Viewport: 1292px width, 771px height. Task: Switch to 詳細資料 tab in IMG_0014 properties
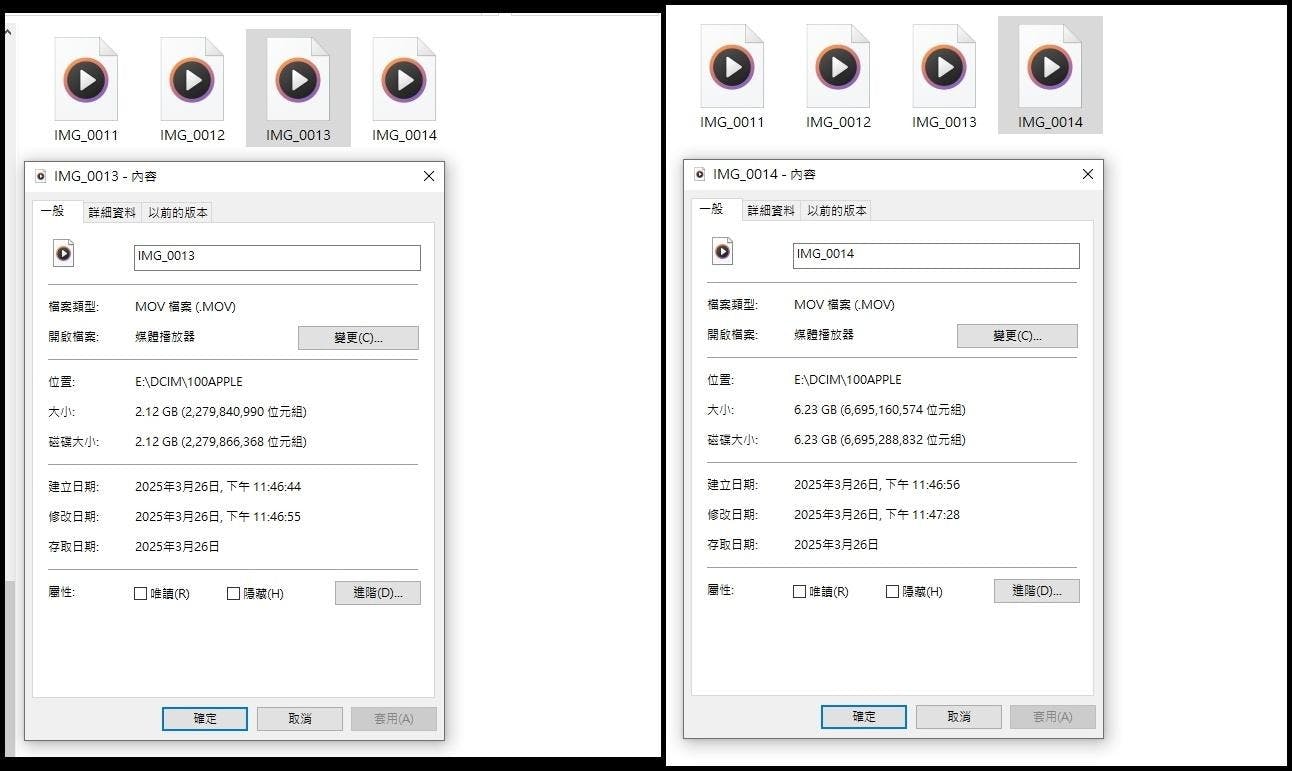click(771, 210)
